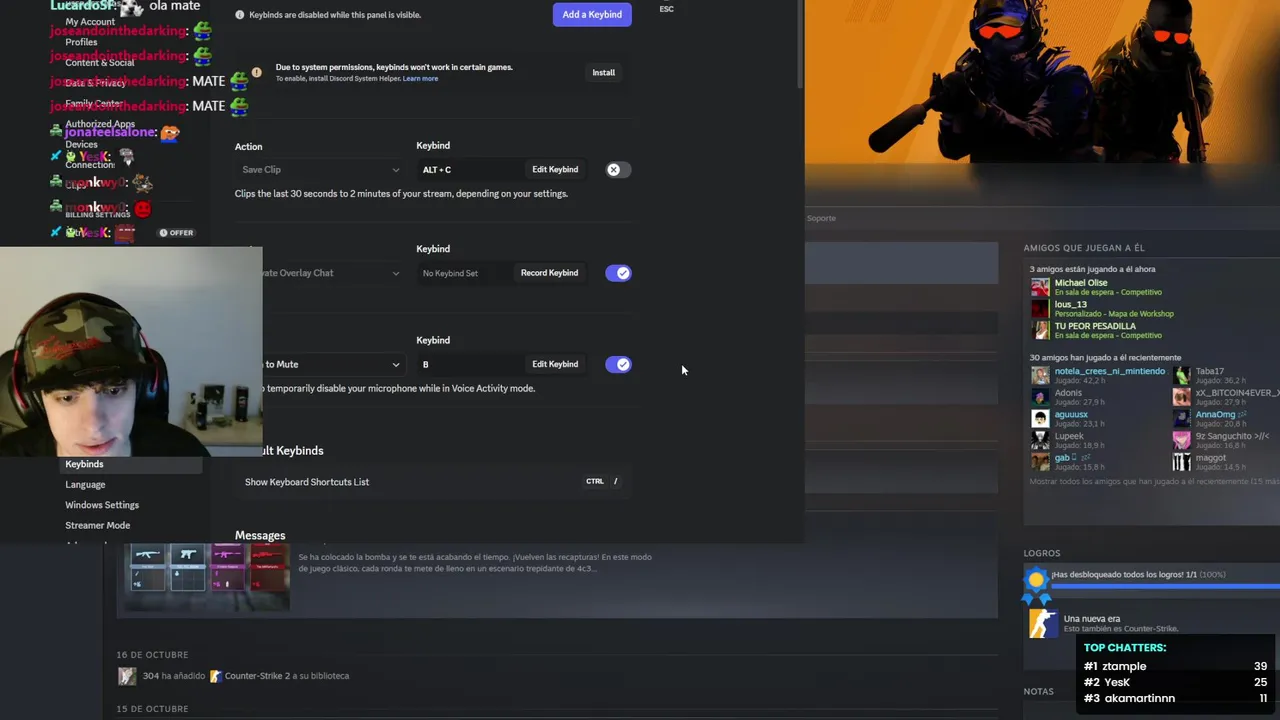1280x720 pixels.
Task: Click the yellow warning icon for system permissions
Action: click(256, 72)
